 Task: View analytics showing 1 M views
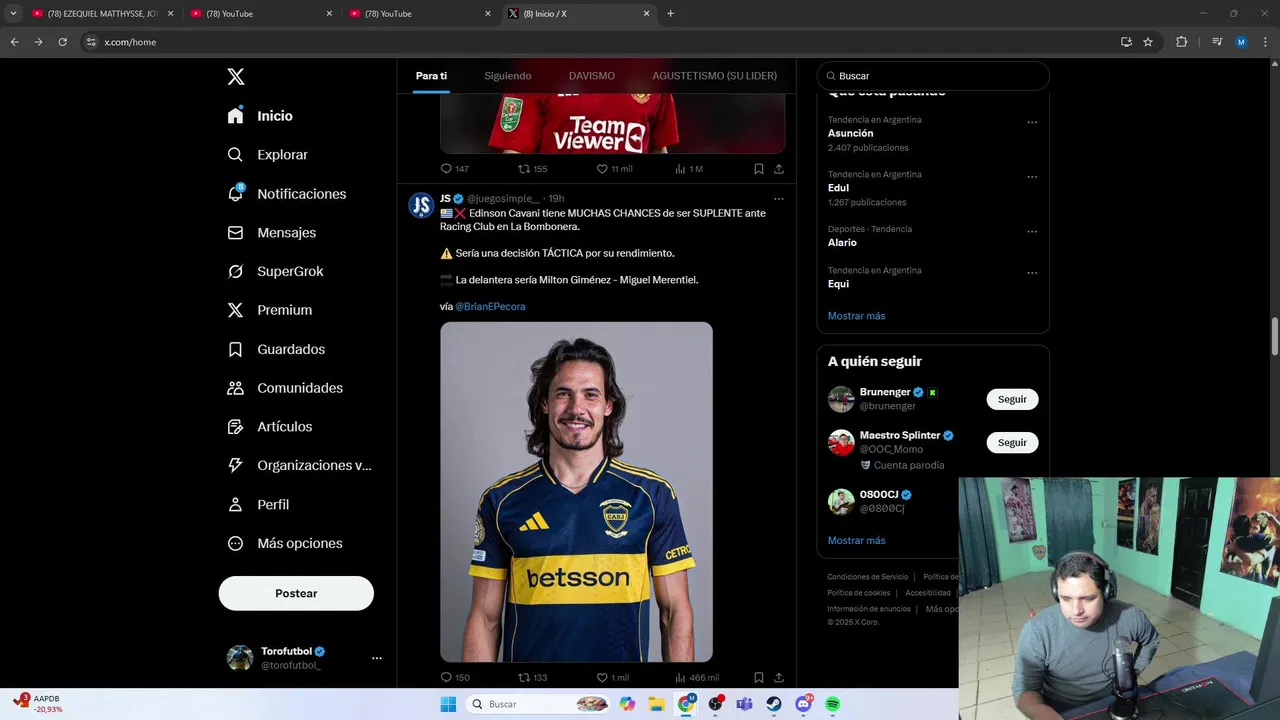click(689, 169)
